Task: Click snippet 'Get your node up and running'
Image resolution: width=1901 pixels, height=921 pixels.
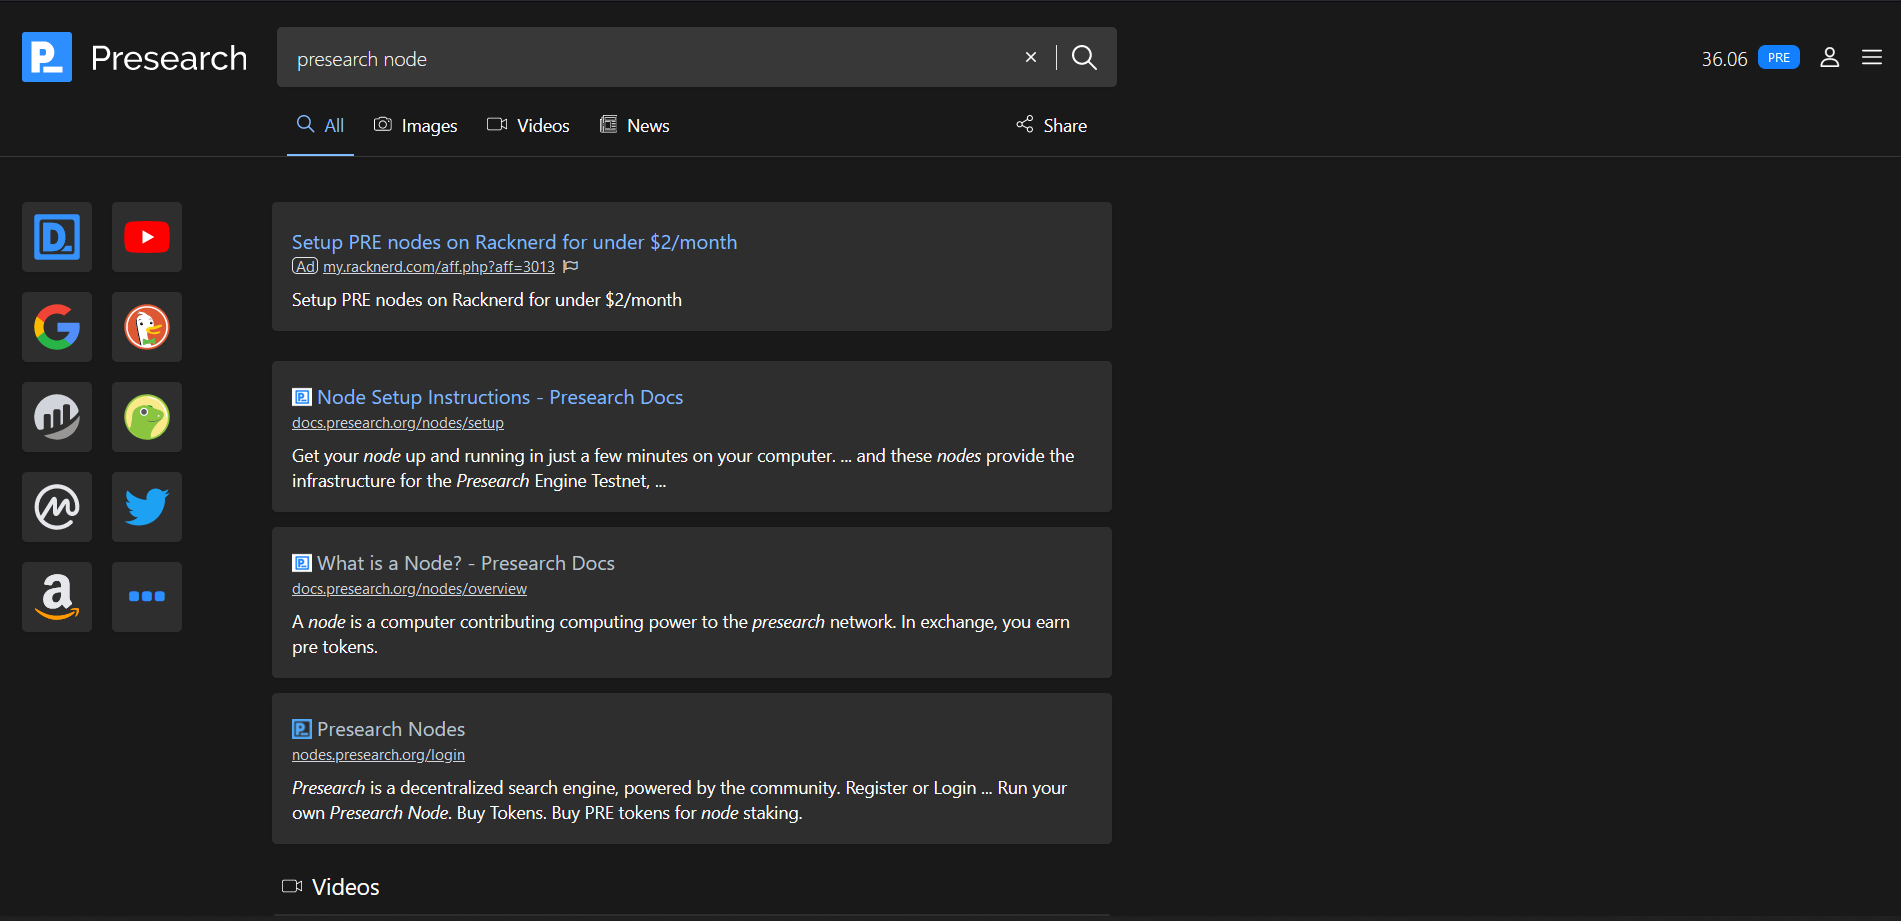Action: [683, 468]
